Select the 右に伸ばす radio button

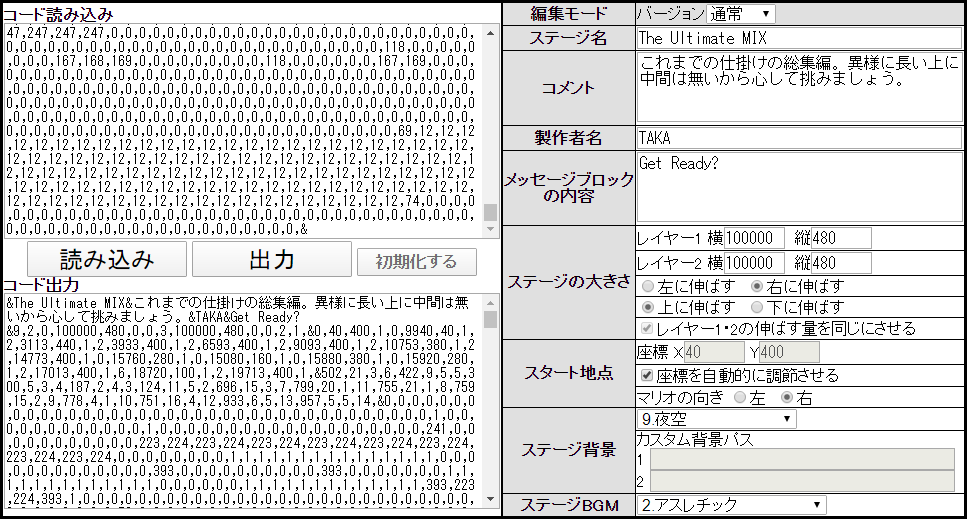[x=757, y=286]
